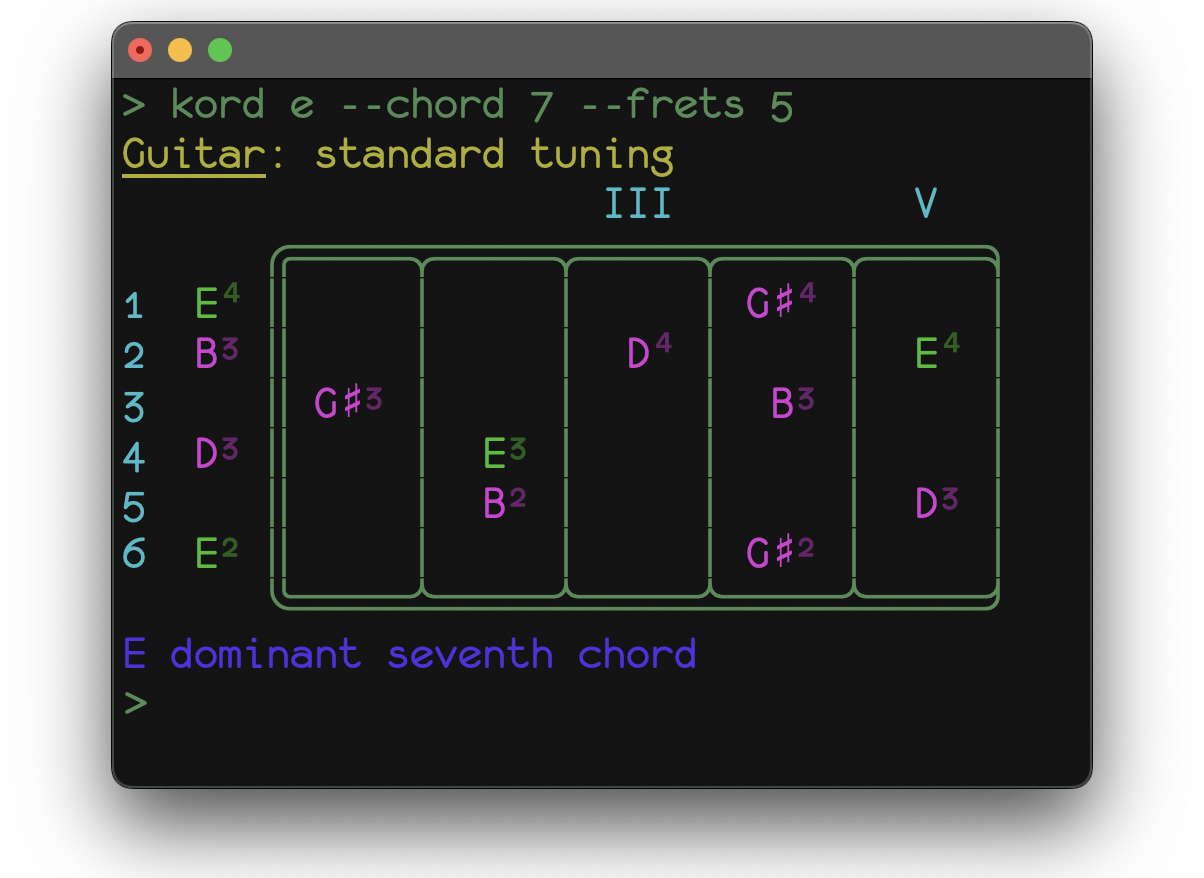Click the D3 note at fret V
The image size is (1204, 878).
coord(937,502)
